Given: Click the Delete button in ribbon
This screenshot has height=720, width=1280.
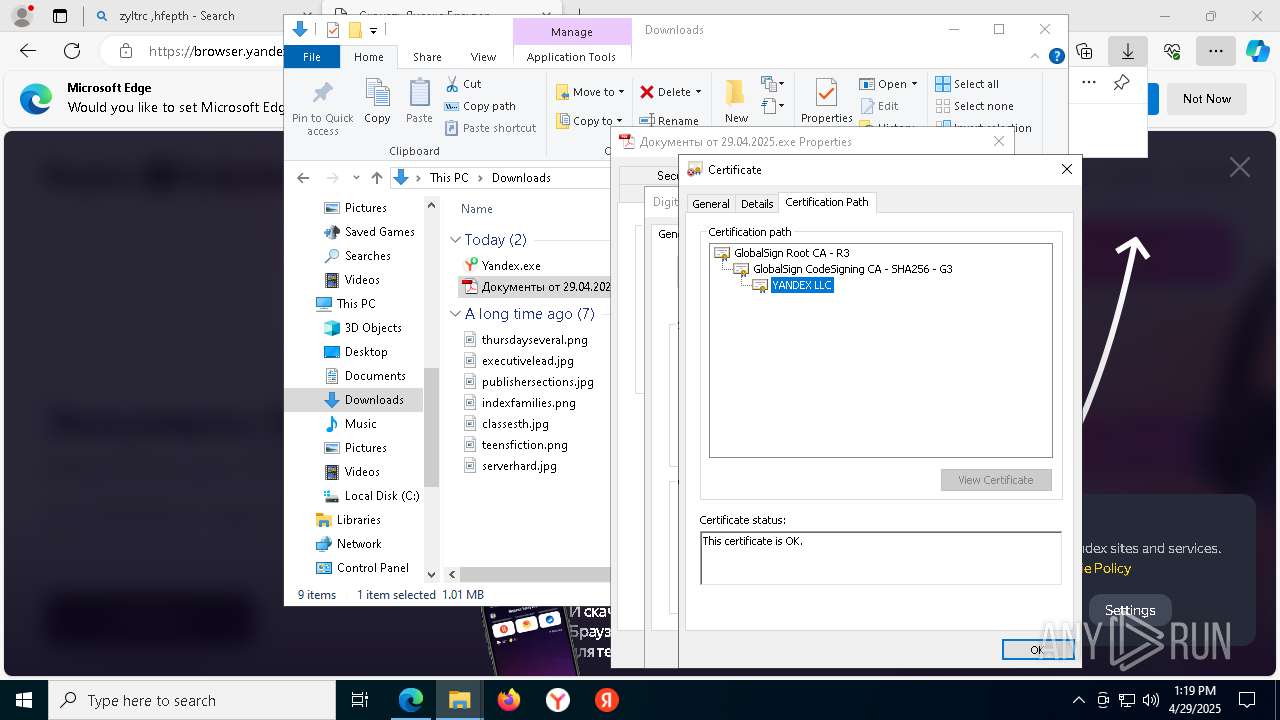Looking at the screenshot, I should [x=666, y=92].
